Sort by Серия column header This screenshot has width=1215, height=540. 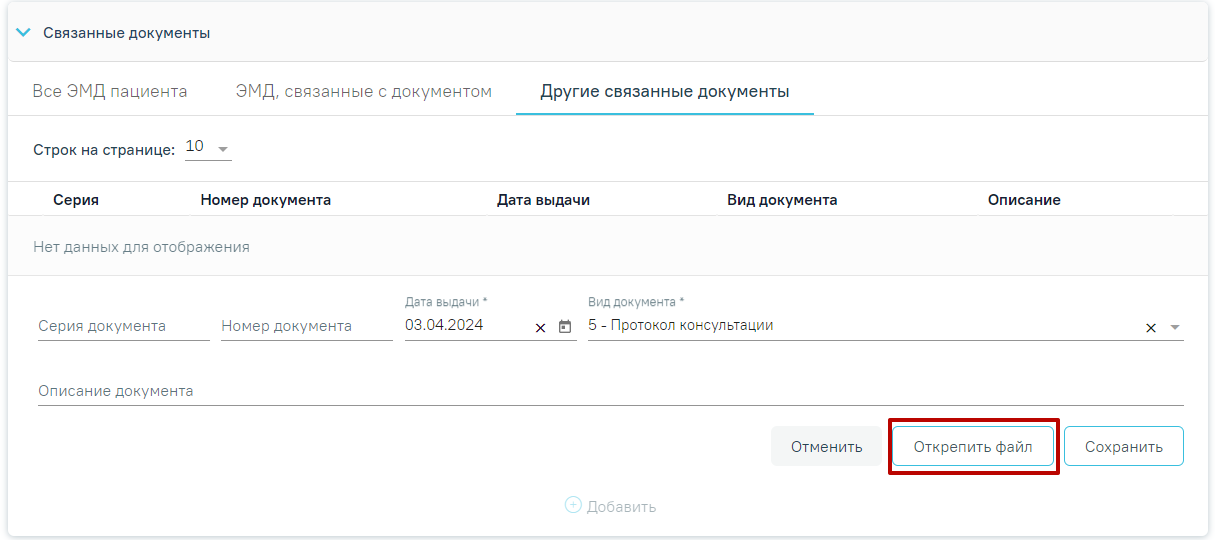point(76,200)
